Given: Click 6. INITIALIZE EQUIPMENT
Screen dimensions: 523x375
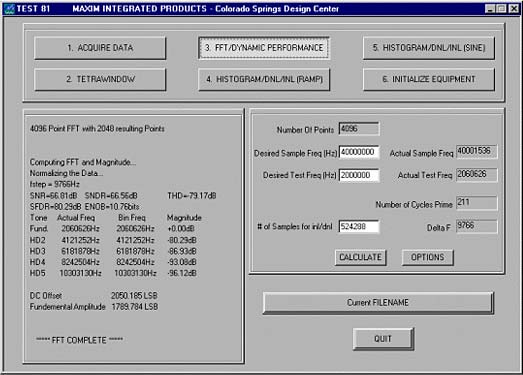Looking at the screenshot, I should pyautogui.click(x=429, y=79).
